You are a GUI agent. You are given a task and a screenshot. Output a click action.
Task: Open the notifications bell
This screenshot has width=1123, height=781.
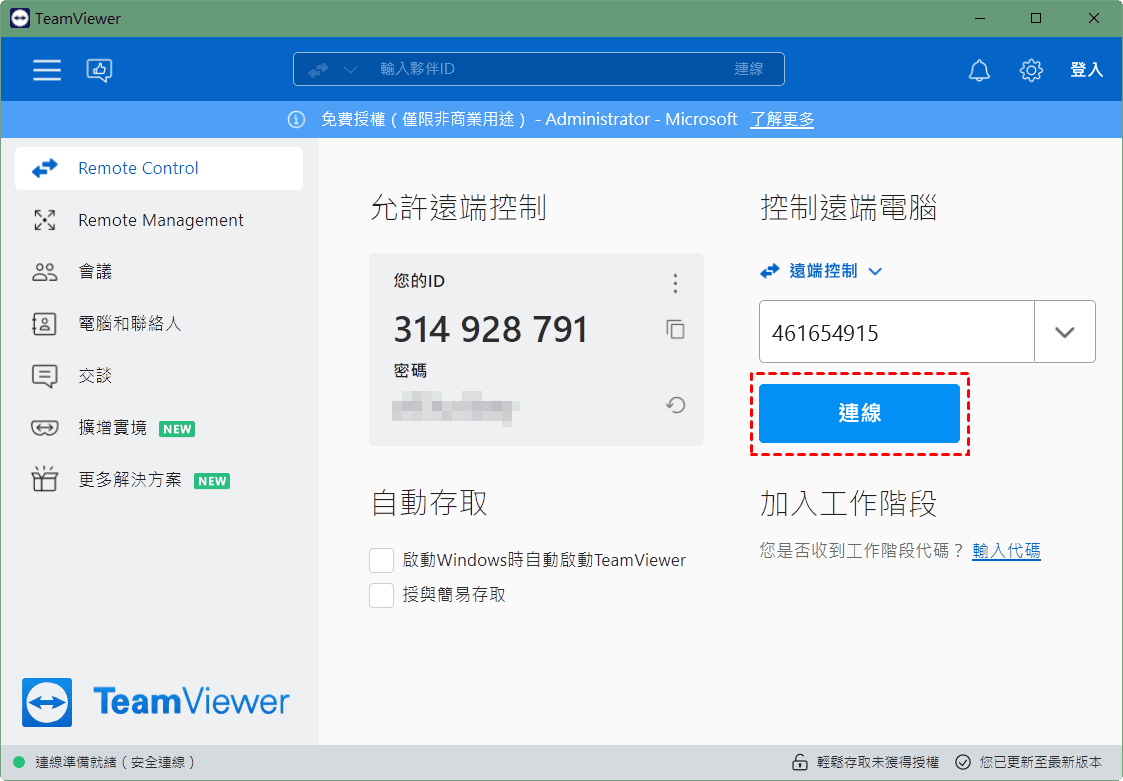coord(979,70)
